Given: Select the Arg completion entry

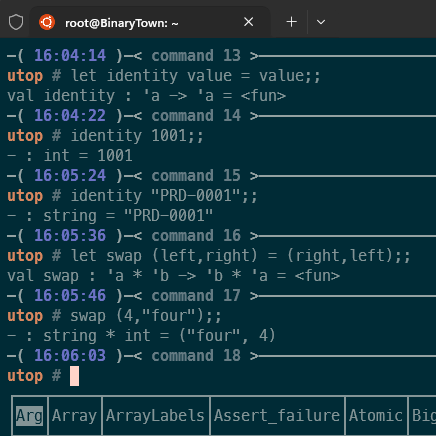Looking at the screenshot, I should [x=30, y=416].
